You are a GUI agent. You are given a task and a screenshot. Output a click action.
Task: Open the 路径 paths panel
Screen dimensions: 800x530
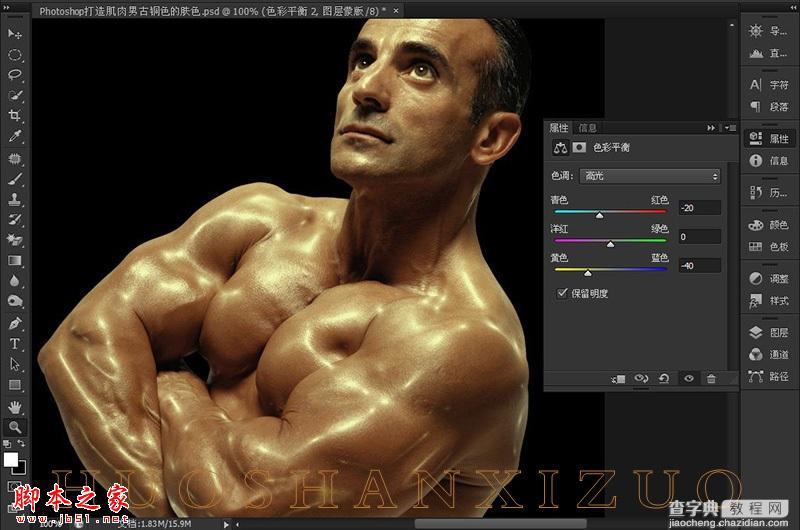pyautogui.click(x=769, y=376)
